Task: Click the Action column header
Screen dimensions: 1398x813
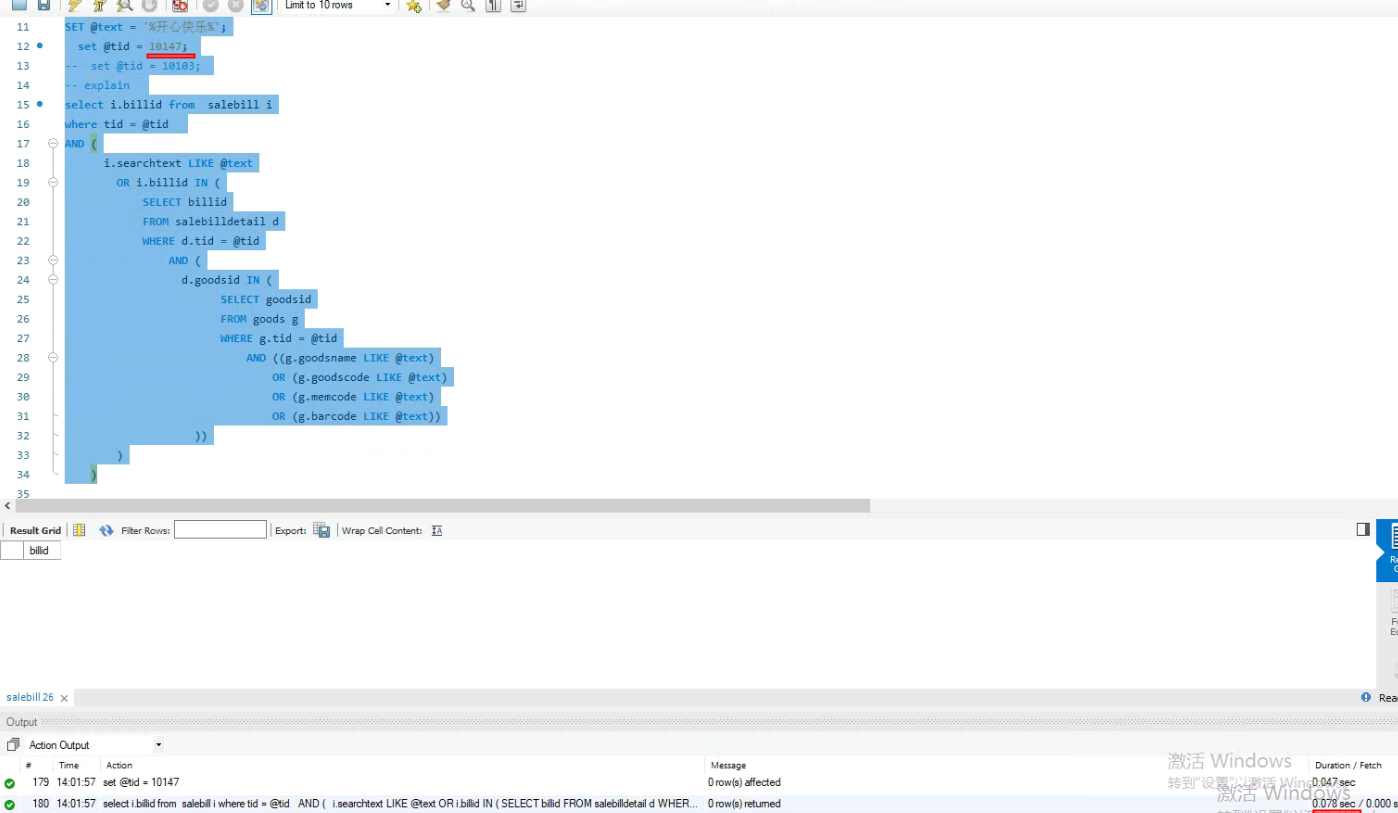Action: point(119,765)
